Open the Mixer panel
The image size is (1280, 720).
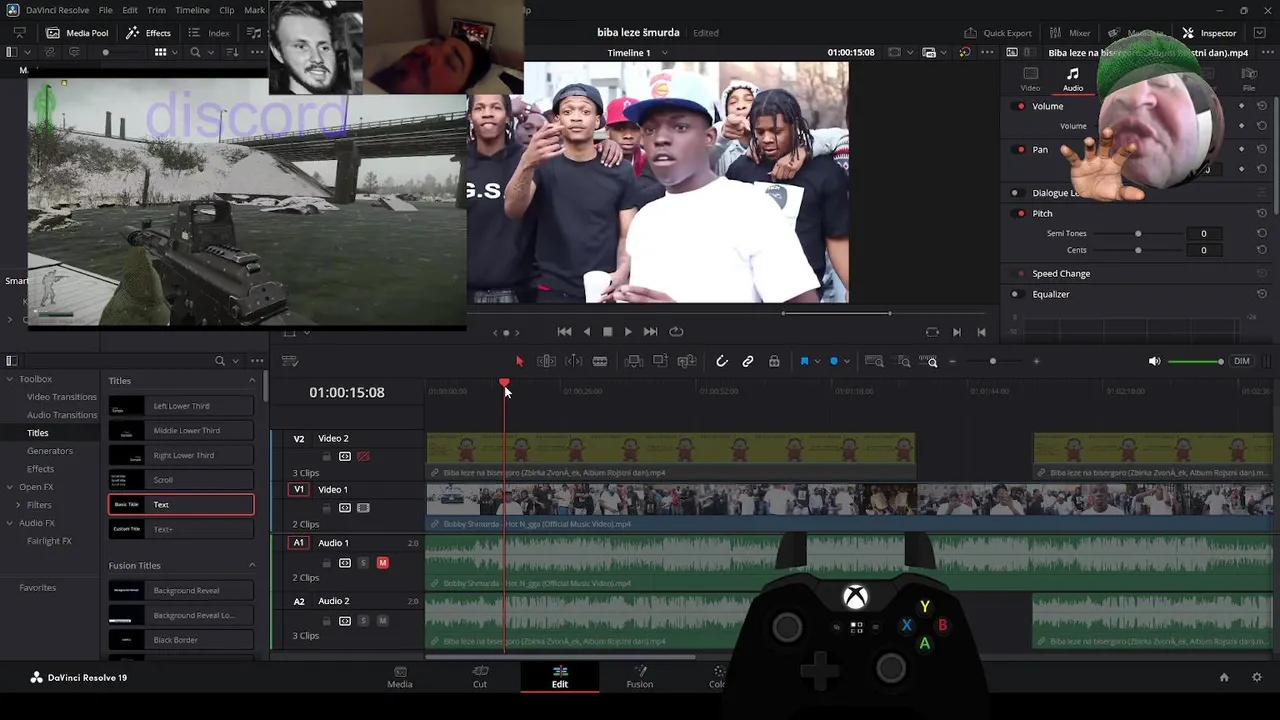point(1070,33)
